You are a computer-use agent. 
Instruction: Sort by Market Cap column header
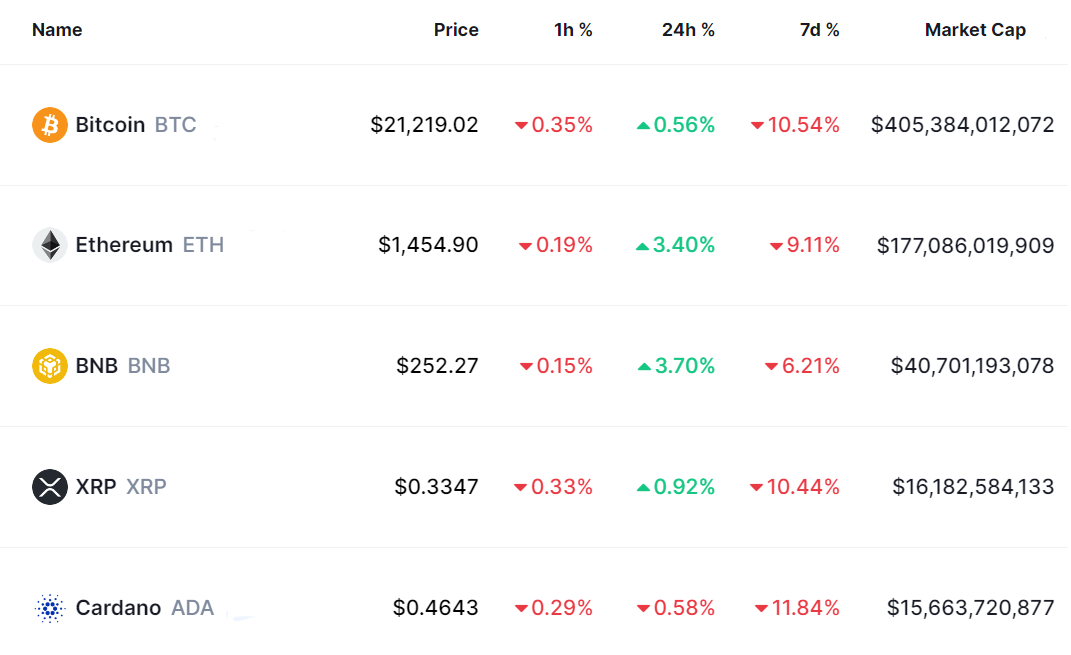[975, 30]
